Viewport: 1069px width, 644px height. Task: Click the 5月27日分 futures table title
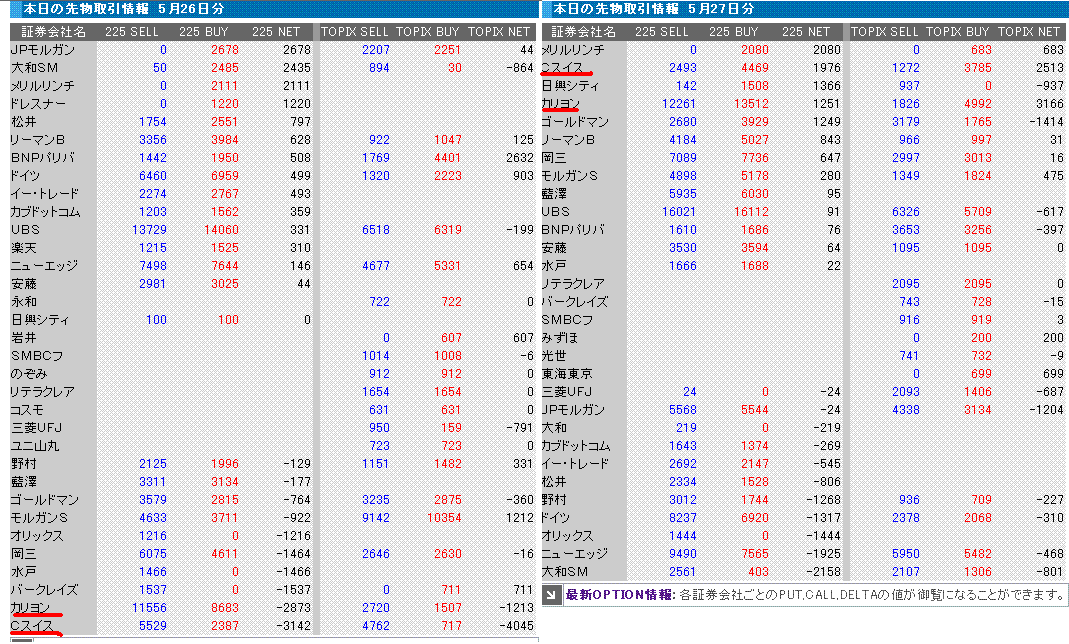(653, 8)
